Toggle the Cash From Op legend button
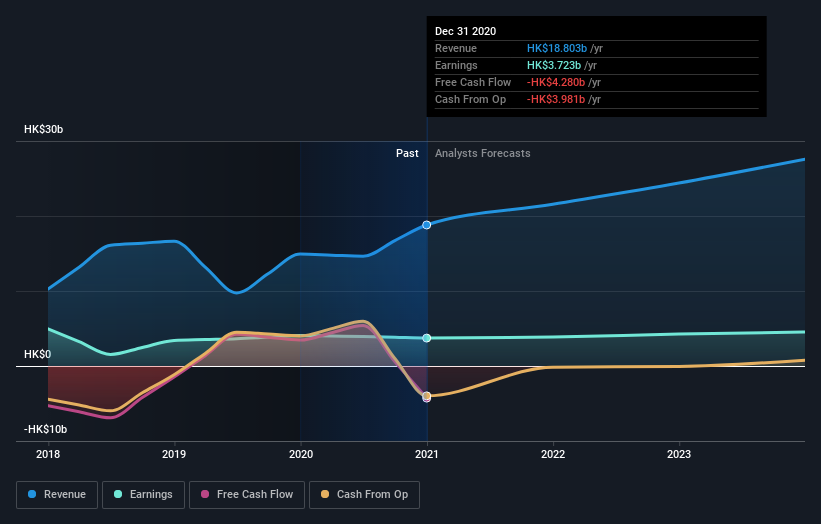This screenshot has width=821, height=524. click(x=364, y=495)
